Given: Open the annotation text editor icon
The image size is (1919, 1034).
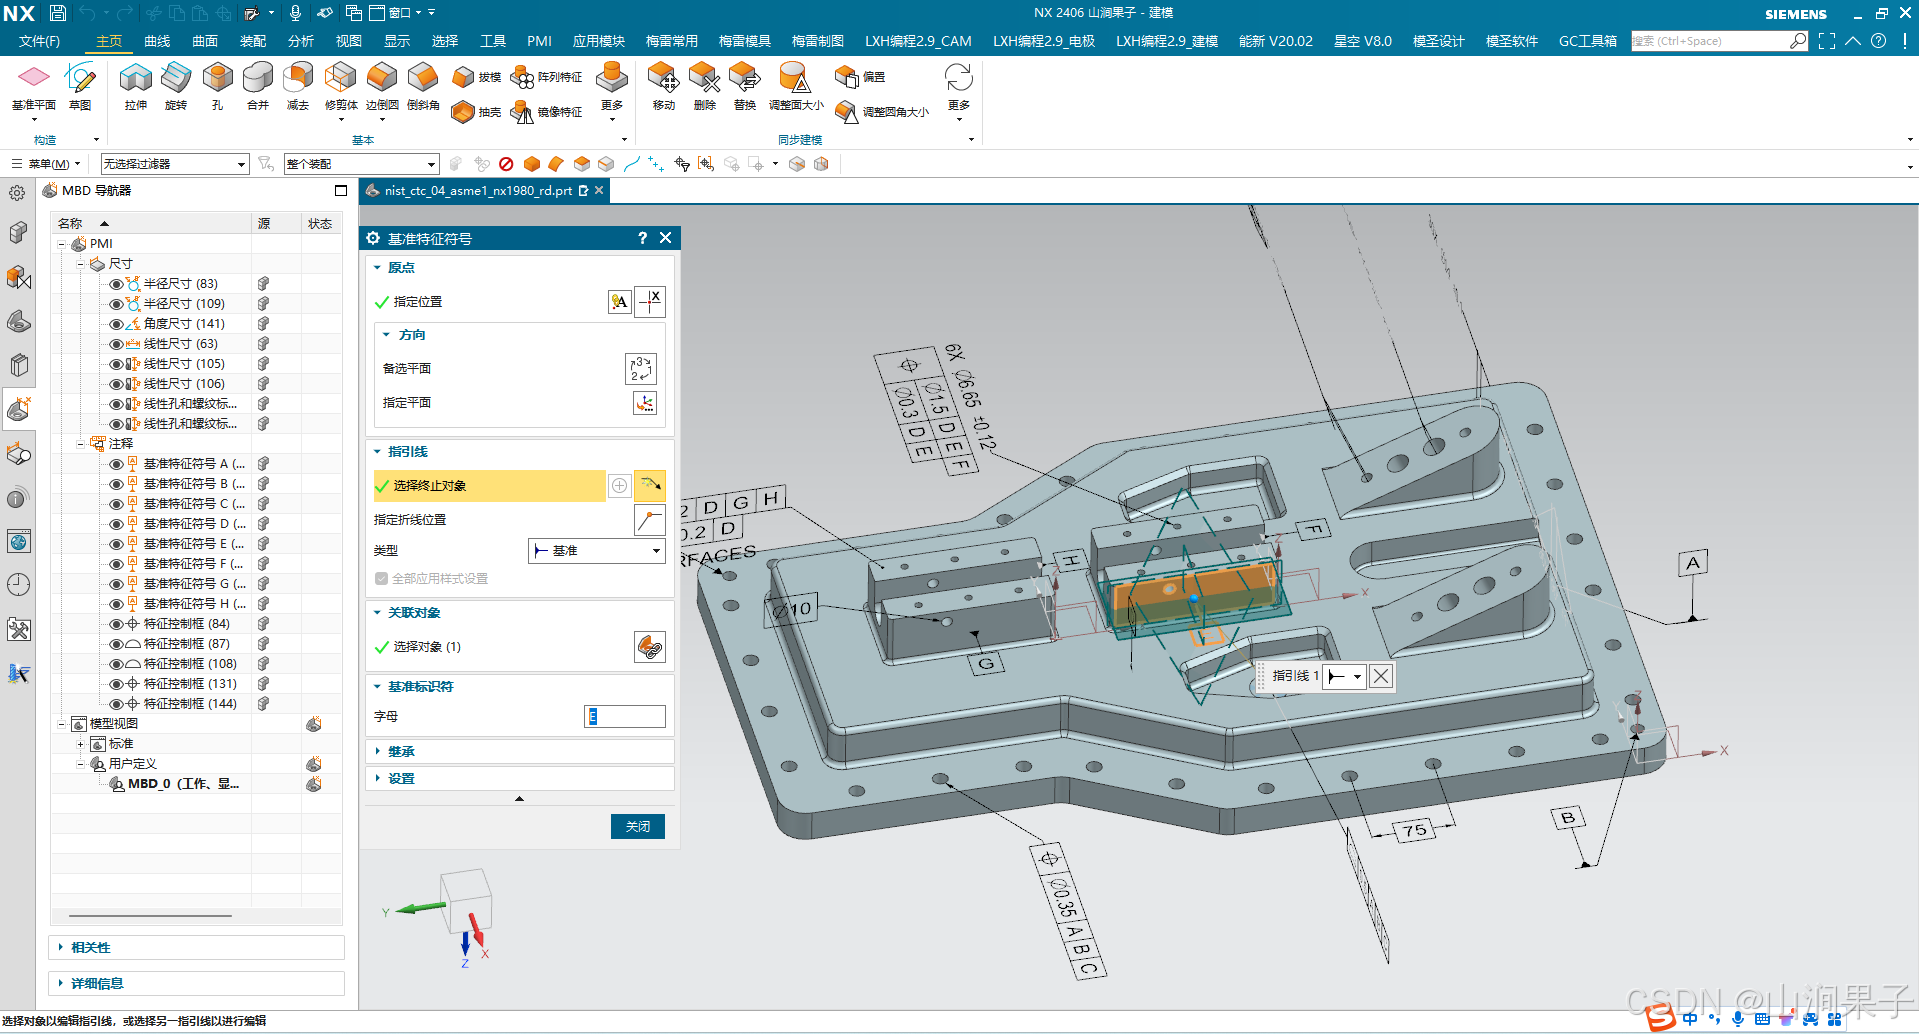Looking at the screenshot, I should pyautogui.click(x=620, y=302).
